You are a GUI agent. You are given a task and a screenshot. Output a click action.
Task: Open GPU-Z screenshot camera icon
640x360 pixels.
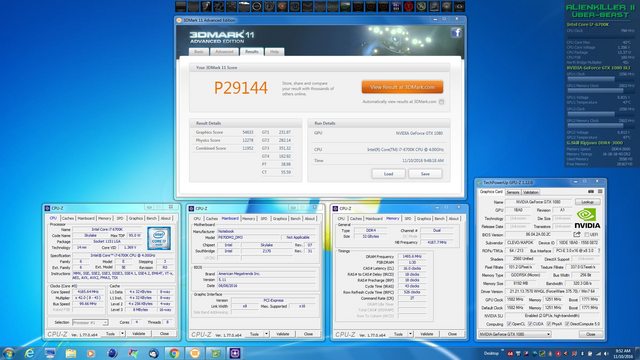tap(591, 191)
